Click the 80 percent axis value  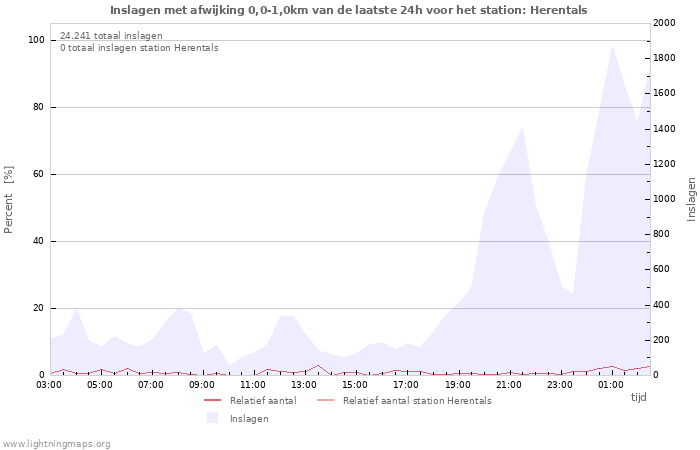(38, 107)
